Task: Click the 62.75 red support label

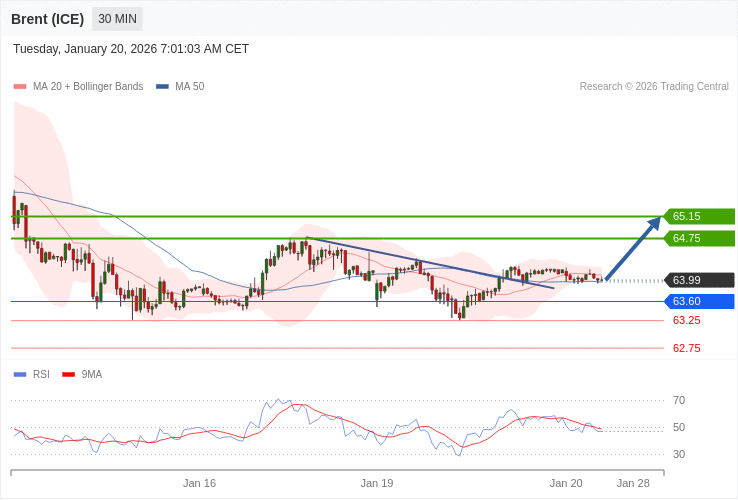Action: point(686,348)
